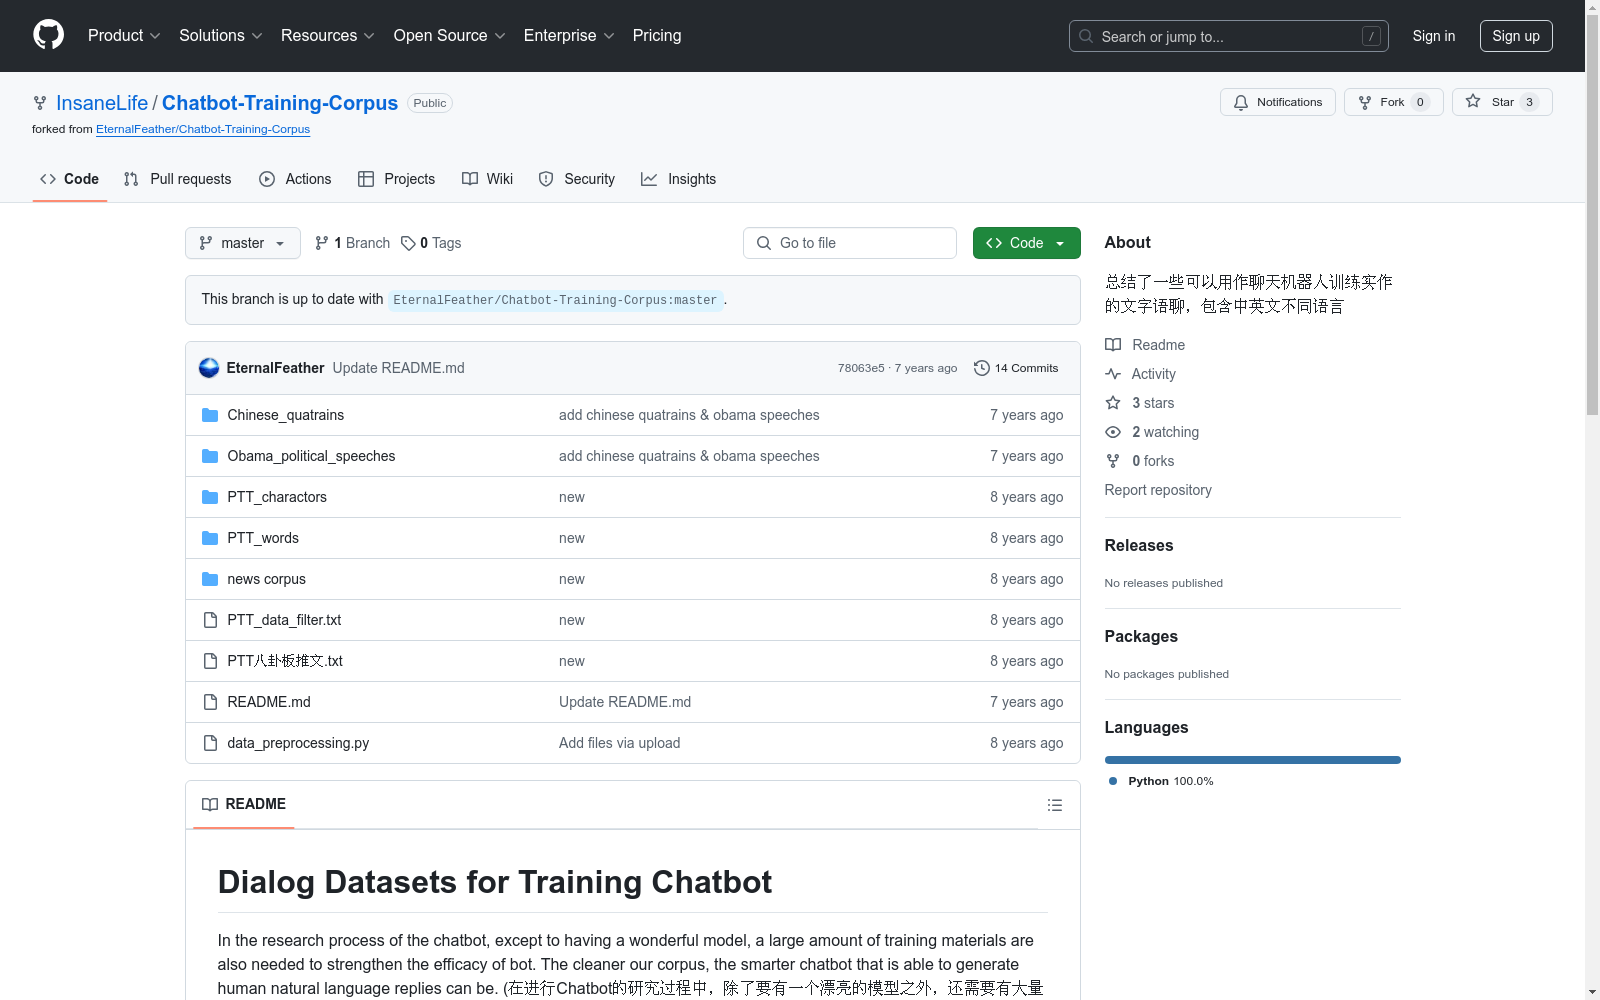The width and height of the screenshot is (1600, 1000).
Task: Open the README outline list icon
Action: point(1054,805)
